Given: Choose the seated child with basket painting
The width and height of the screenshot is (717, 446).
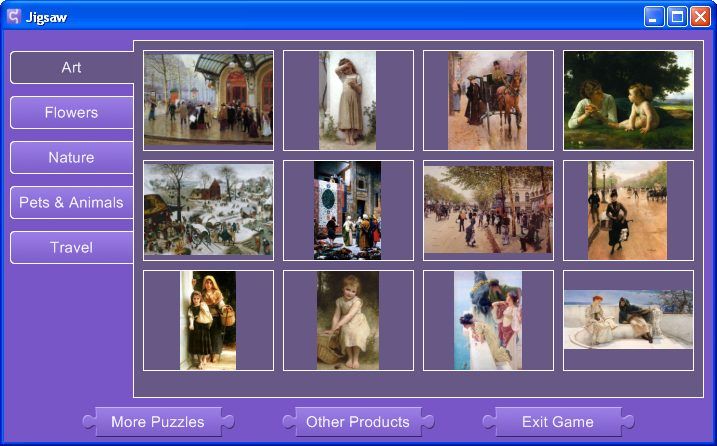Looking at the screenshot, I should tap(347, 320).
